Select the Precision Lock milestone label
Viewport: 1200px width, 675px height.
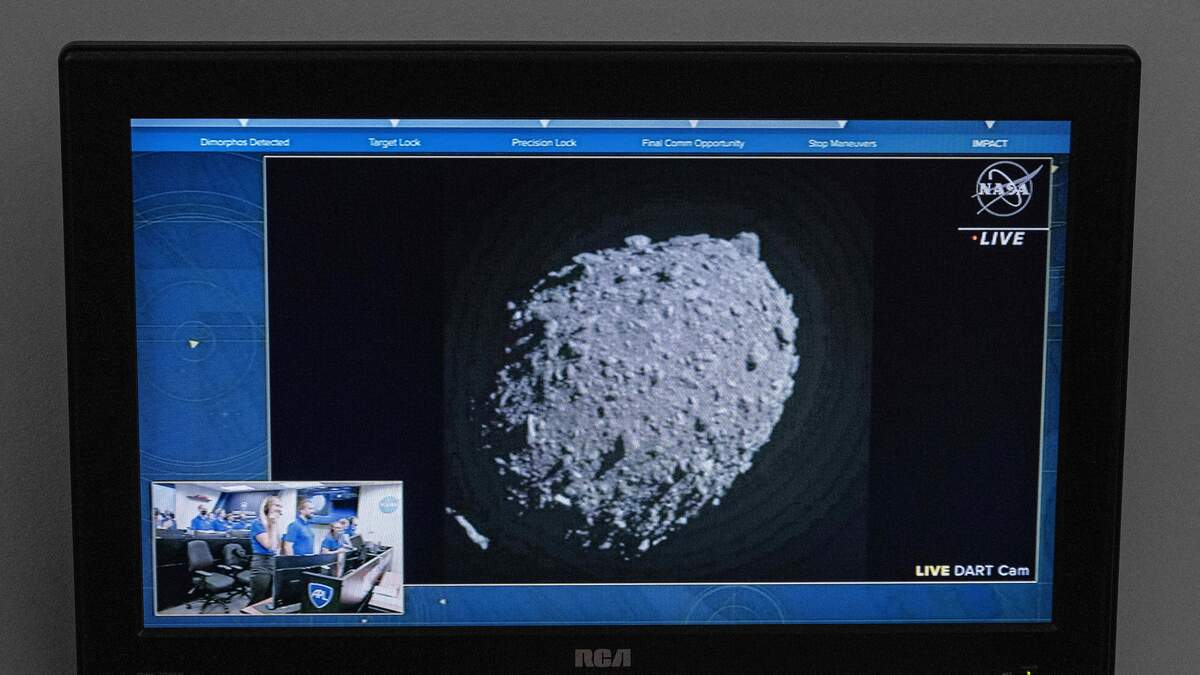[544, 143]
